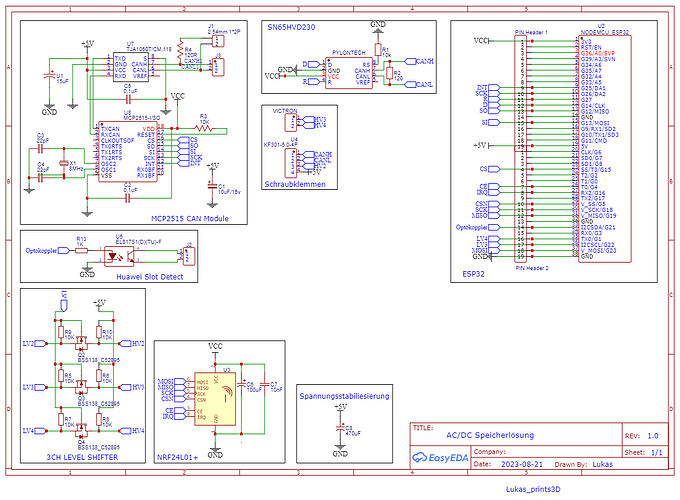The width and height of the screenshot is (680, 500).
Task: Click the '3CH LEVEL SHIFTER' label
Action: tap(82, 457)
